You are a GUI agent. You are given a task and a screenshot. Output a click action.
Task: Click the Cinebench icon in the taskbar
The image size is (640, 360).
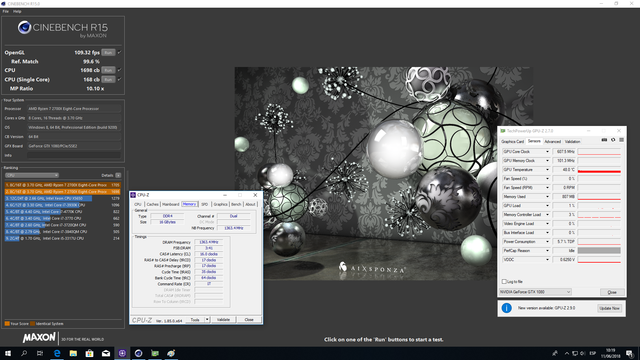tap(138, 353)
